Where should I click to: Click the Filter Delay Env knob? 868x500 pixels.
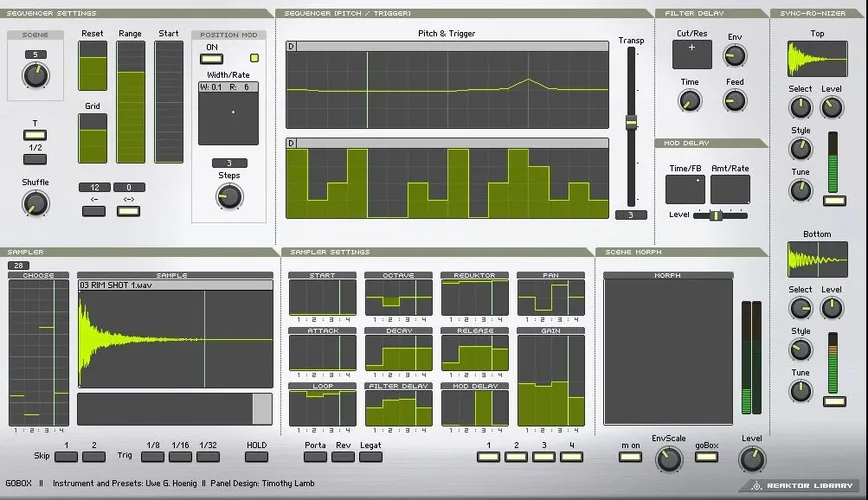coord(735,55)
